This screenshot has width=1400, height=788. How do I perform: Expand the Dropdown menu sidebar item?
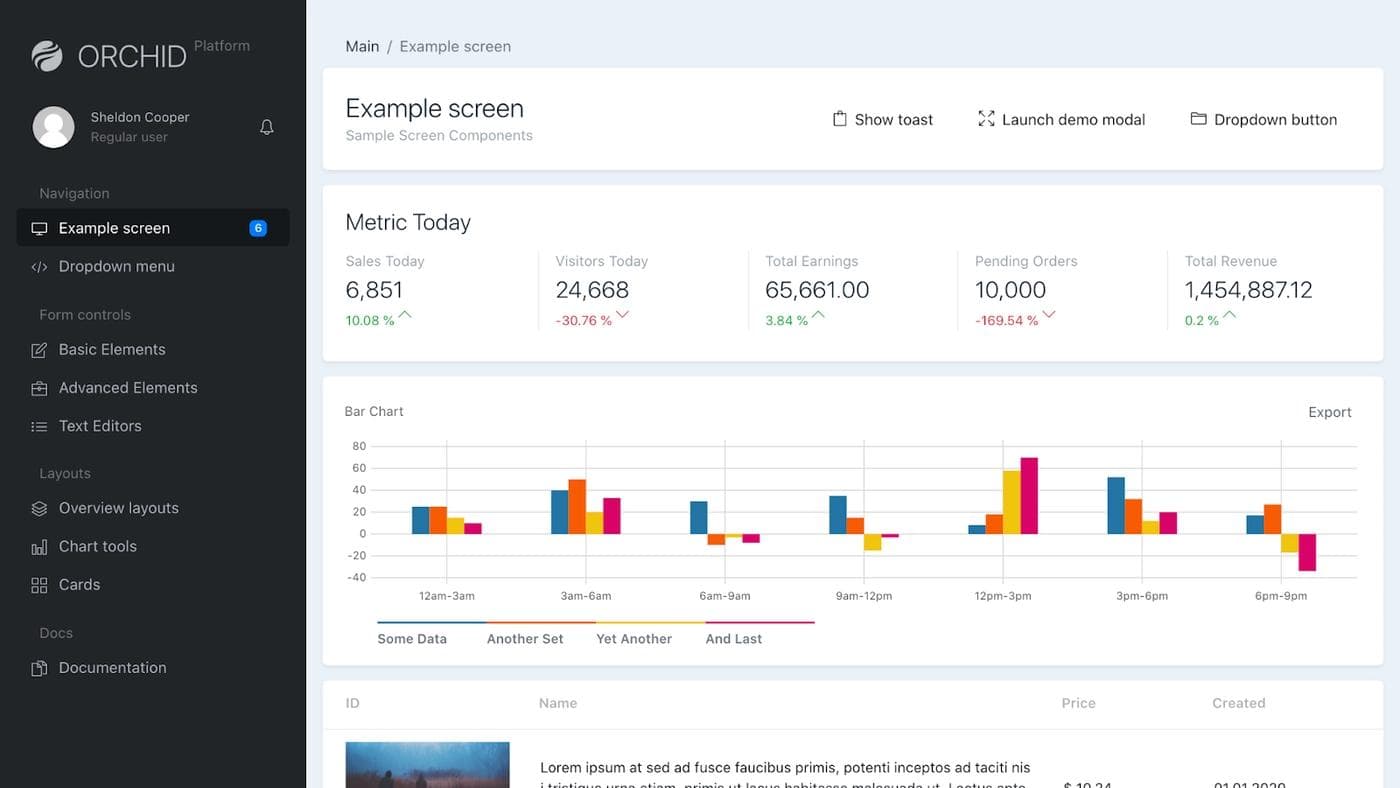tap(116, 266)
